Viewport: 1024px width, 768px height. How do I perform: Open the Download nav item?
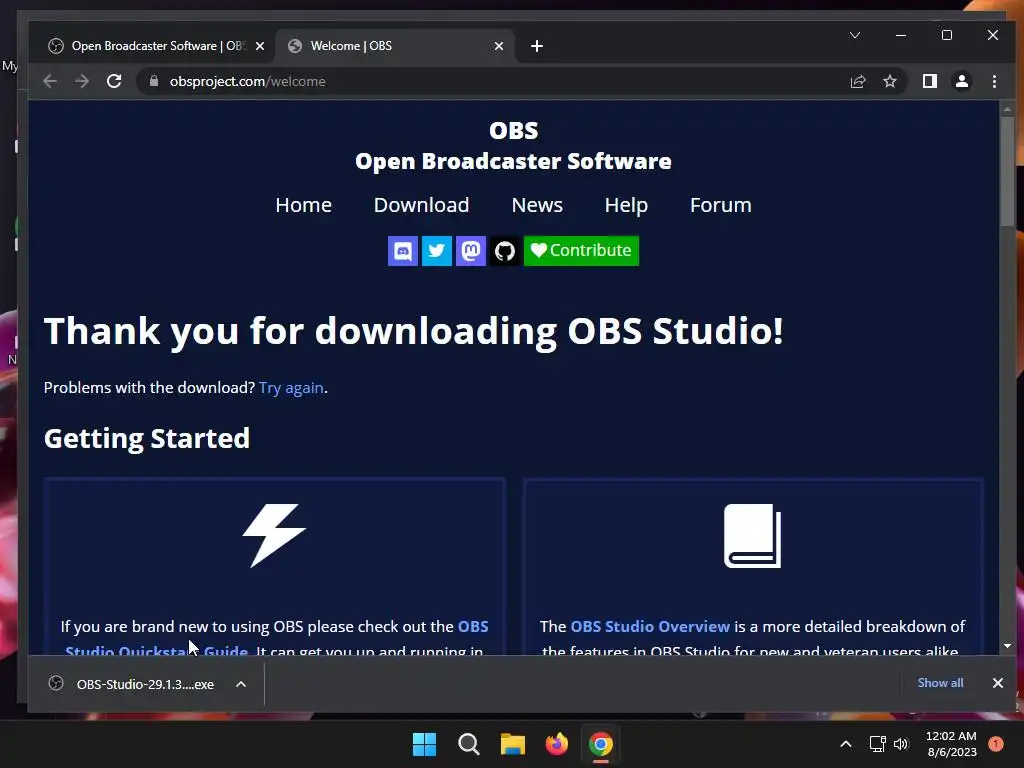click(421, 205)
